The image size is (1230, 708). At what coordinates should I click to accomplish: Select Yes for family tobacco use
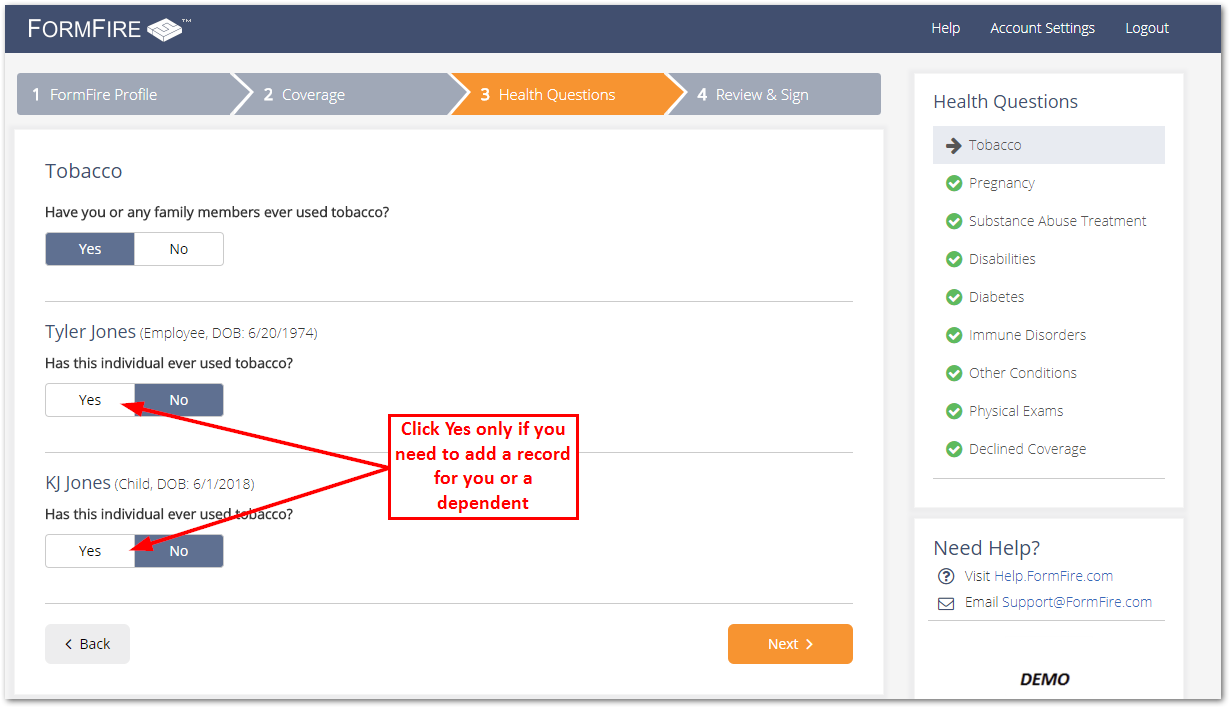(90, 249)
